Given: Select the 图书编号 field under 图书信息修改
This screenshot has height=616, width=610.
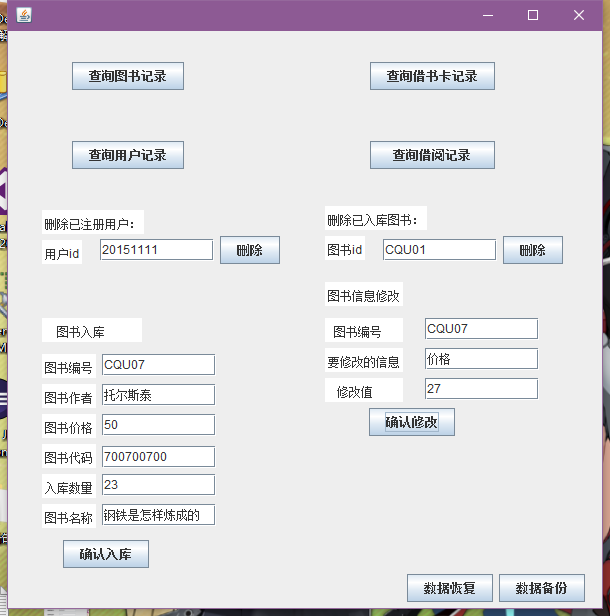Looking at the screenshot, I should tap(481, 329).
